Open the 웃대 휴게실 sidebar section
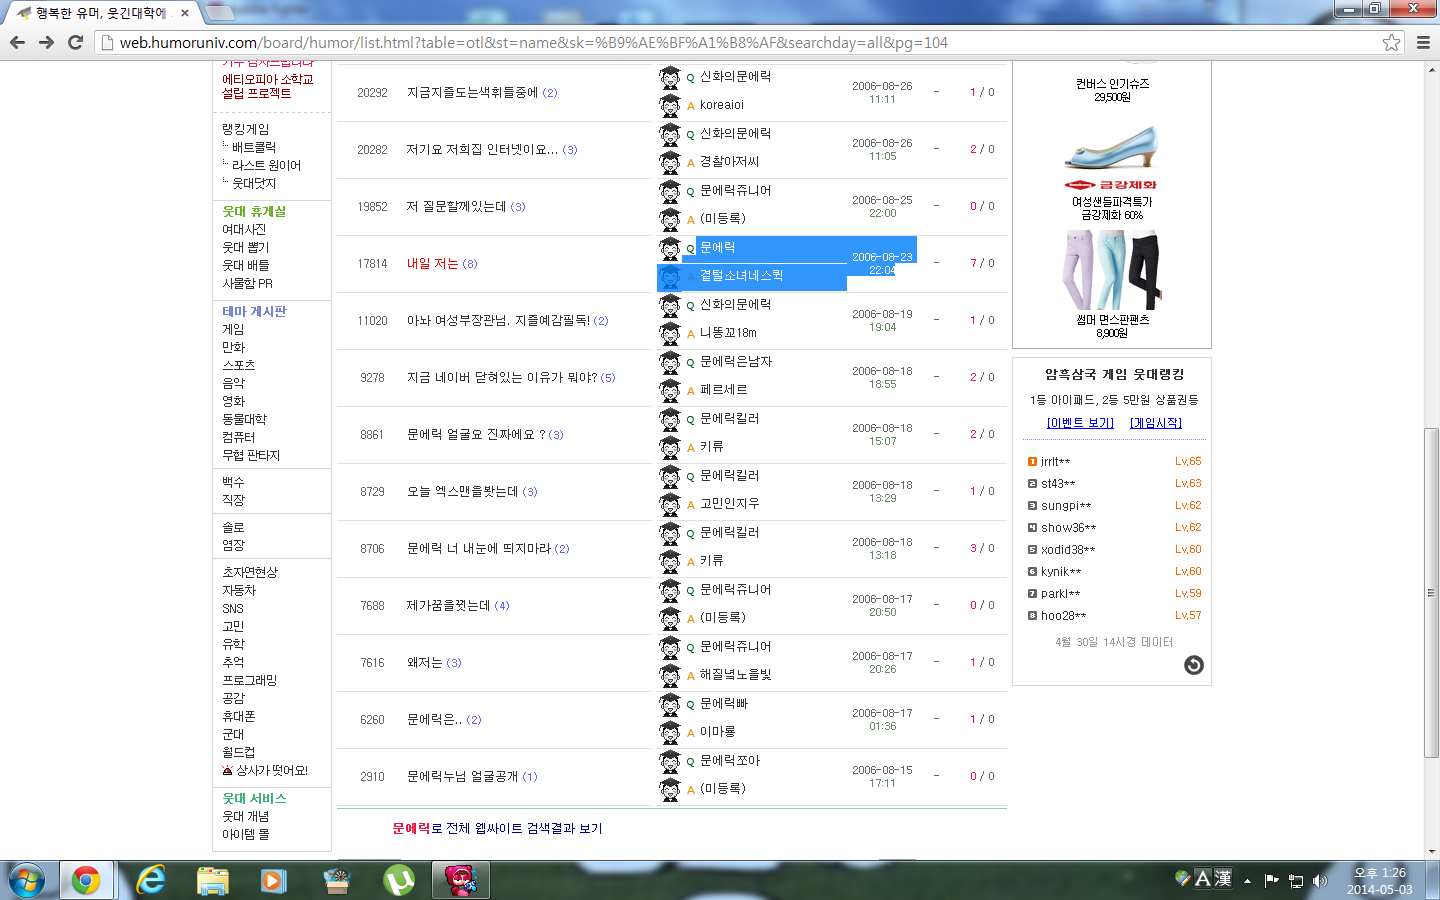Screen dimensions: 1440x900 pyautogui.click(x=254, y=211)
